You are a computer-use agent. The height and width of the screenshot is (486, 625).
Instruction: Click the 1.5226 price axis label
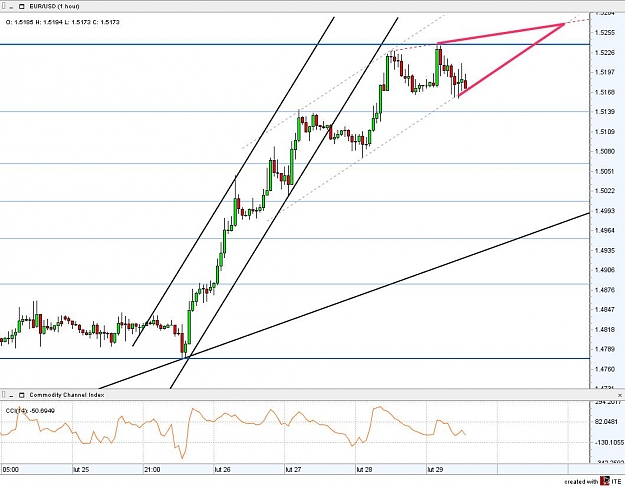pyautogui.click(x=603, y=53)
